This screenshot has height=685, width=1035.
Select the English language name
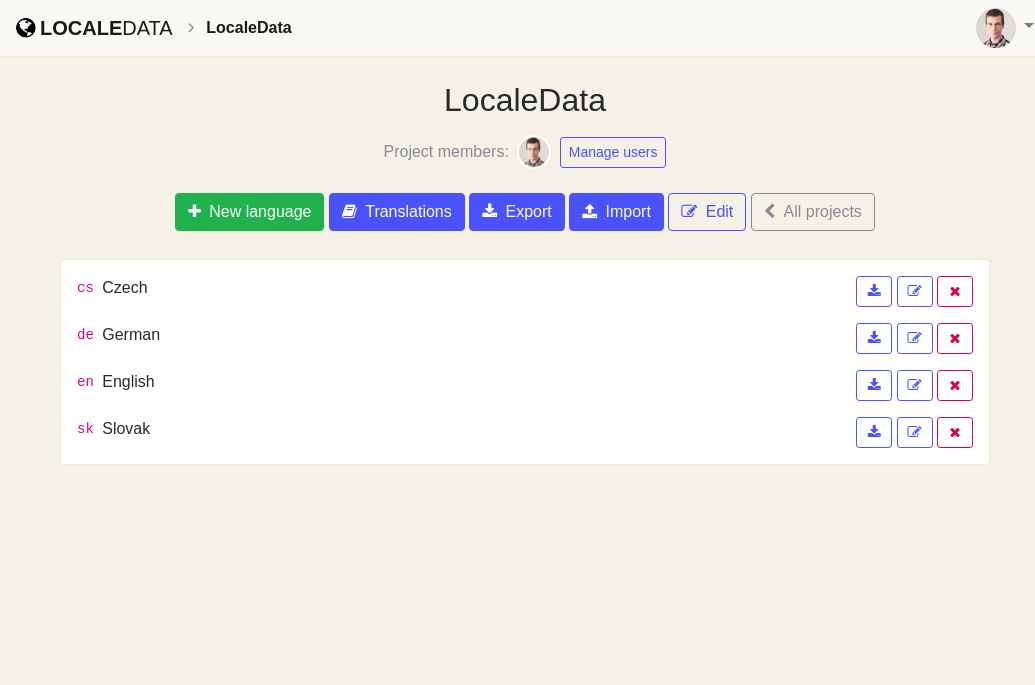128,381
